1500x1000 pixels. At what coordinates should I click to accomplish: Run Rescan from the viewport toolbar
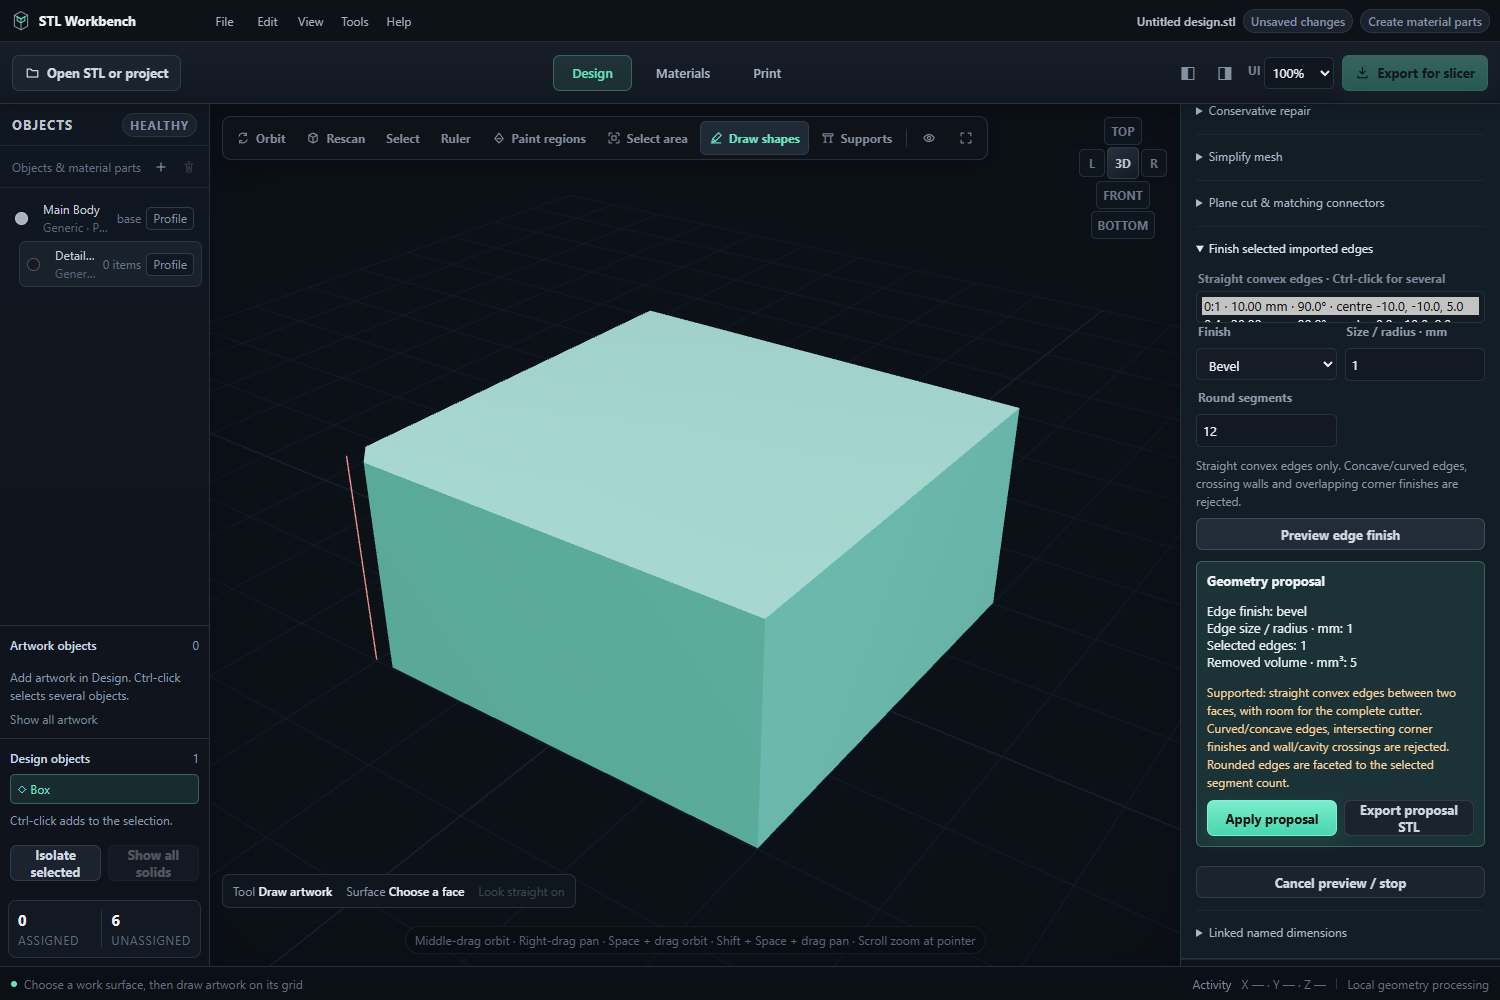click(x=336, y=138)
